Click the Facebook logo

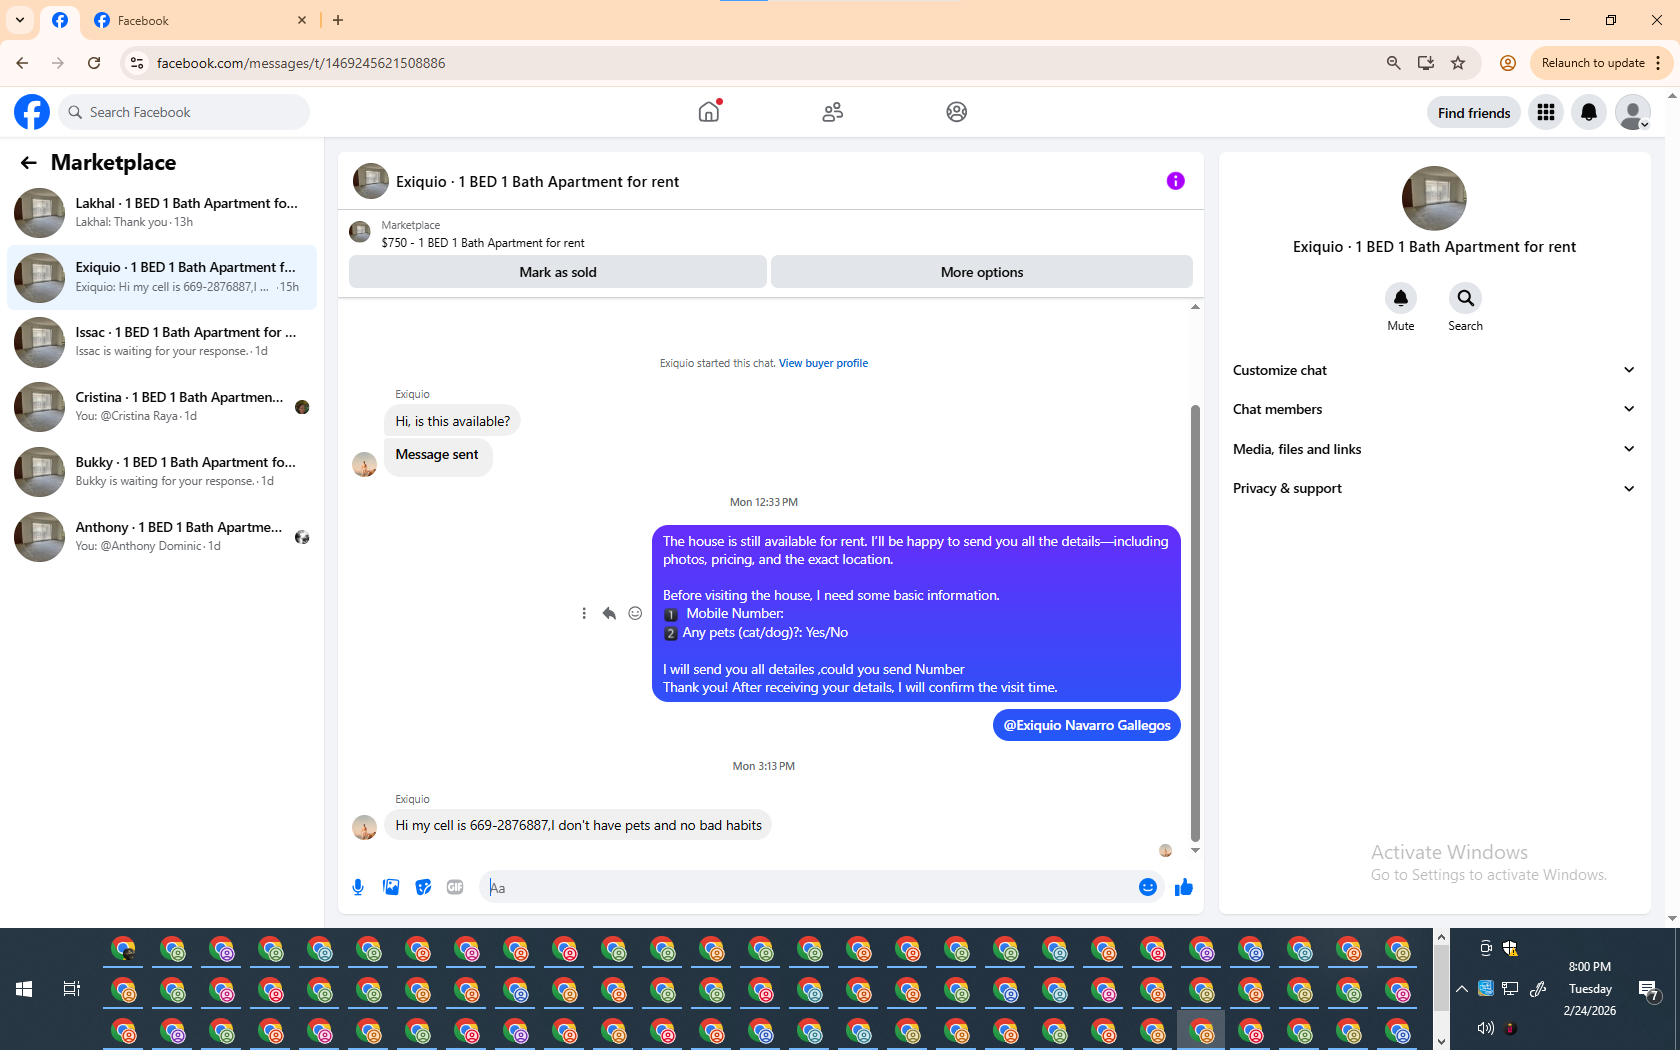(x=32, y=112)
